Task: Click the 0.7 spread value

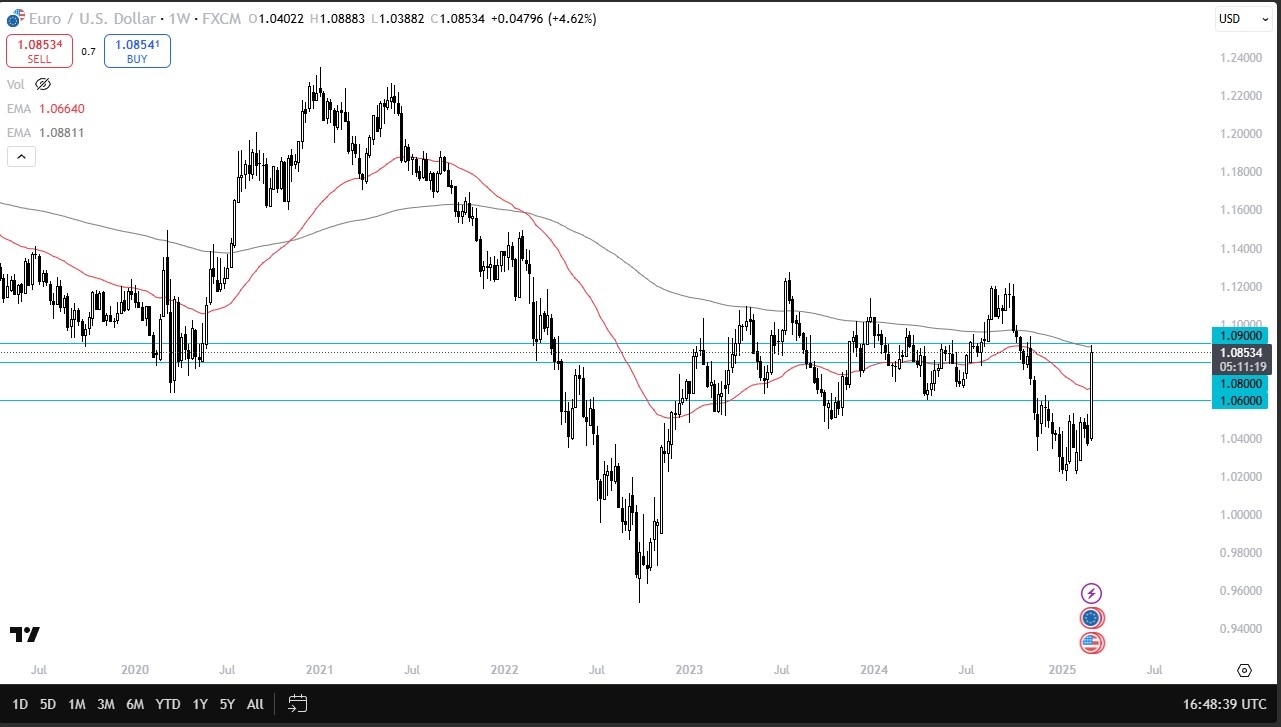Action: point(88,51)
